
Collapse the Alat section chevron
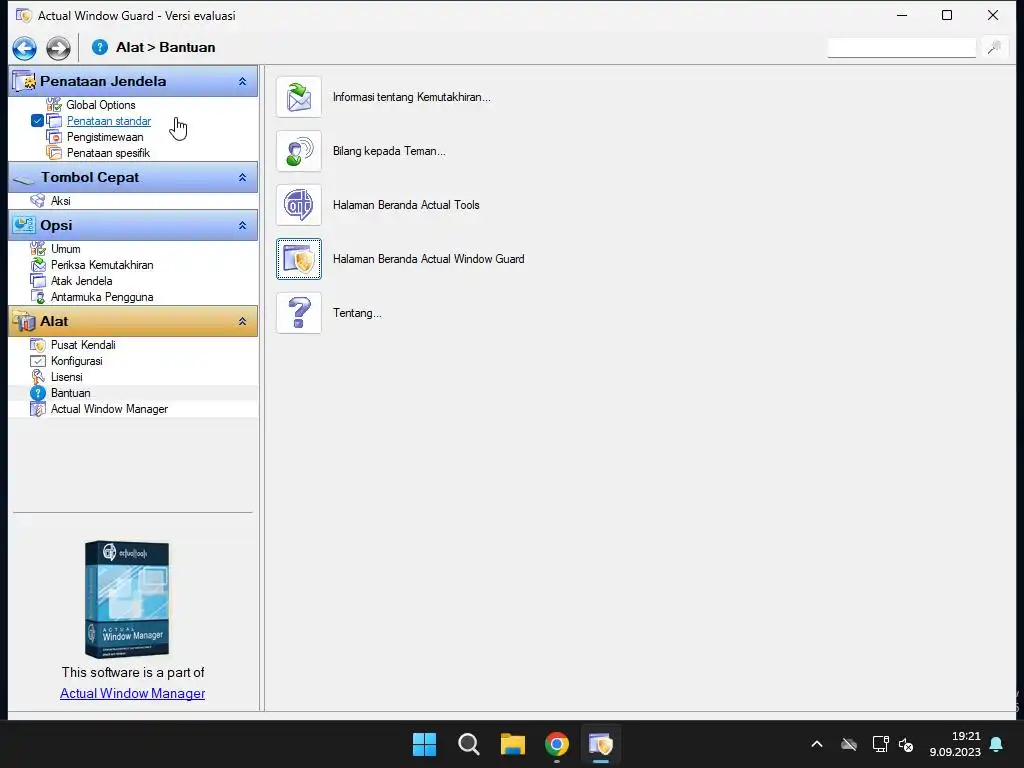click(242, 321)
